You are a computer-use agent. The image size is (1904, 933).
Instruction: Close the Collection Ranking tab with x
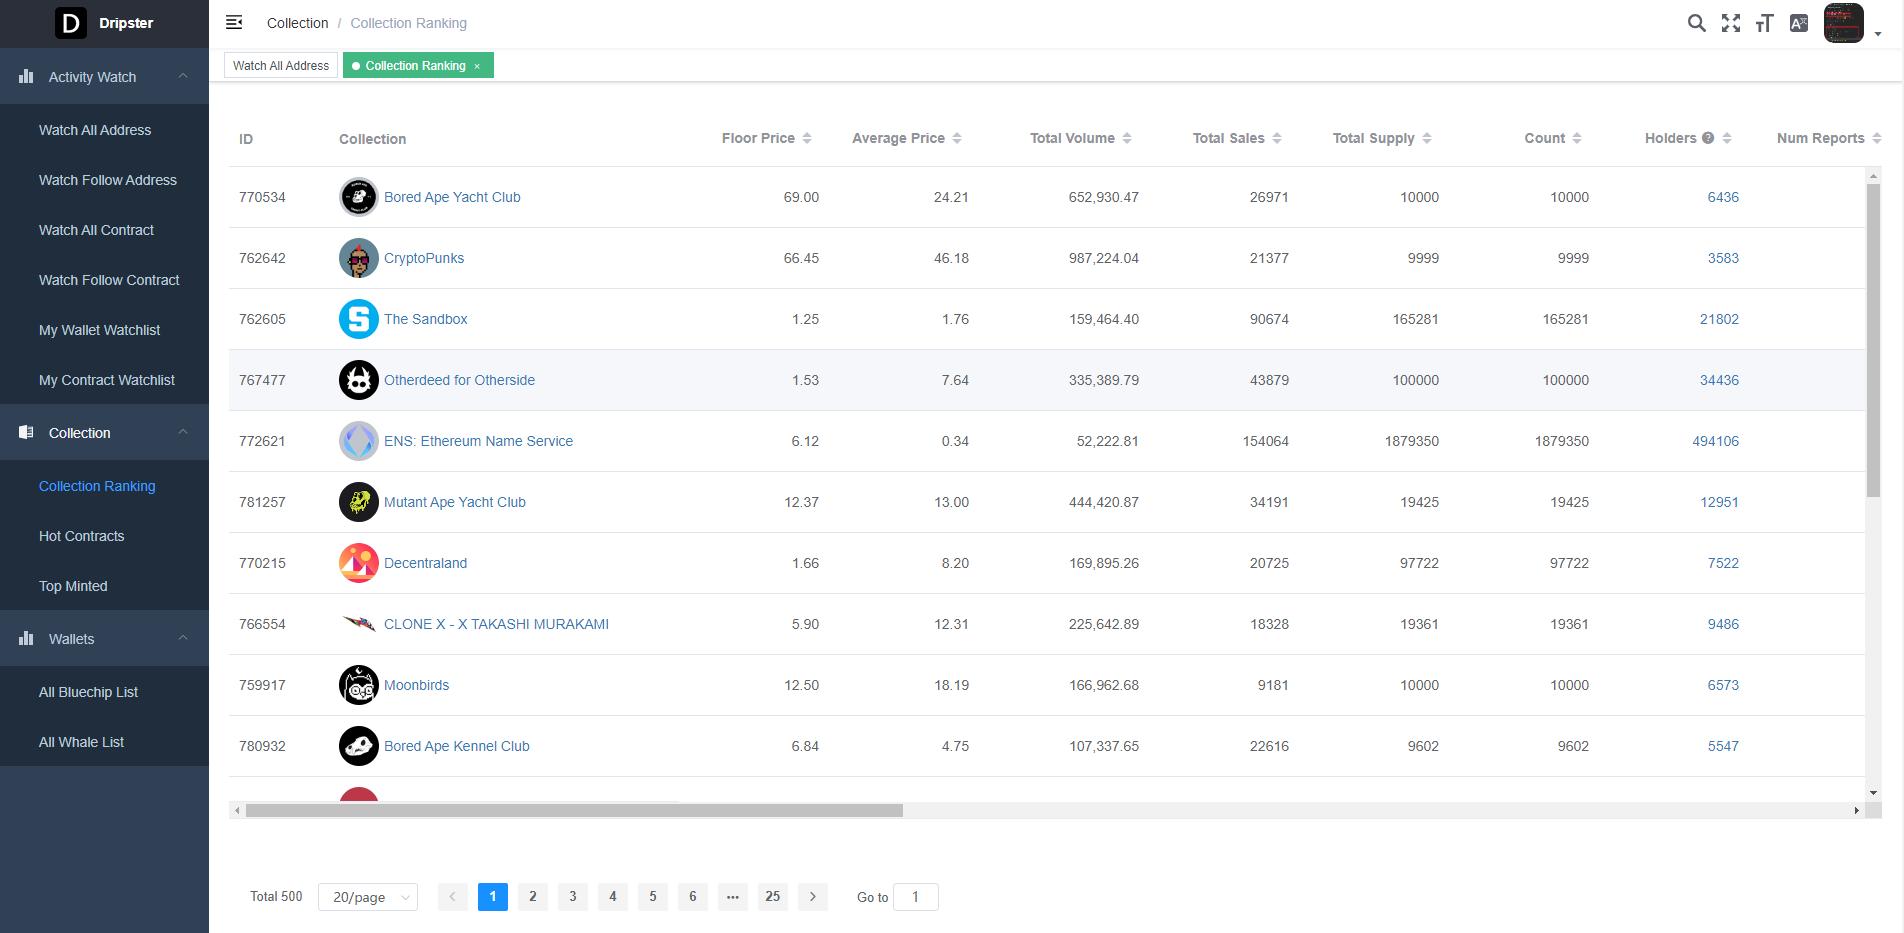(477, 66)
